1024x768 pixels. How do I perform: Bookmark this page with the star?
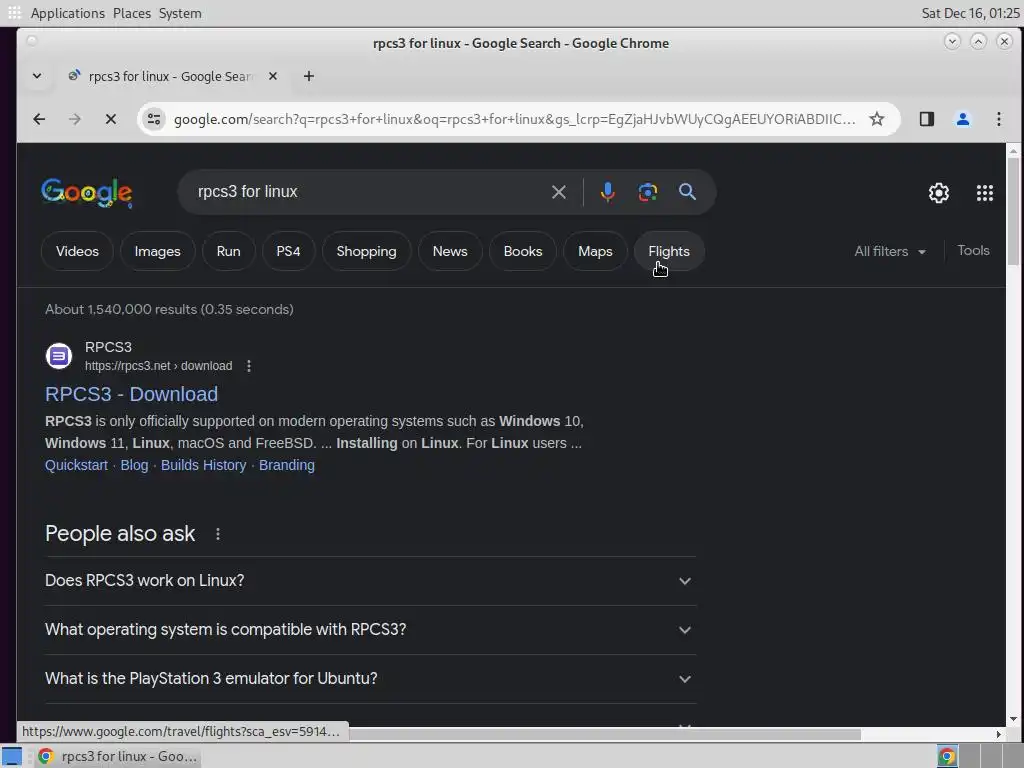(876, 119)
